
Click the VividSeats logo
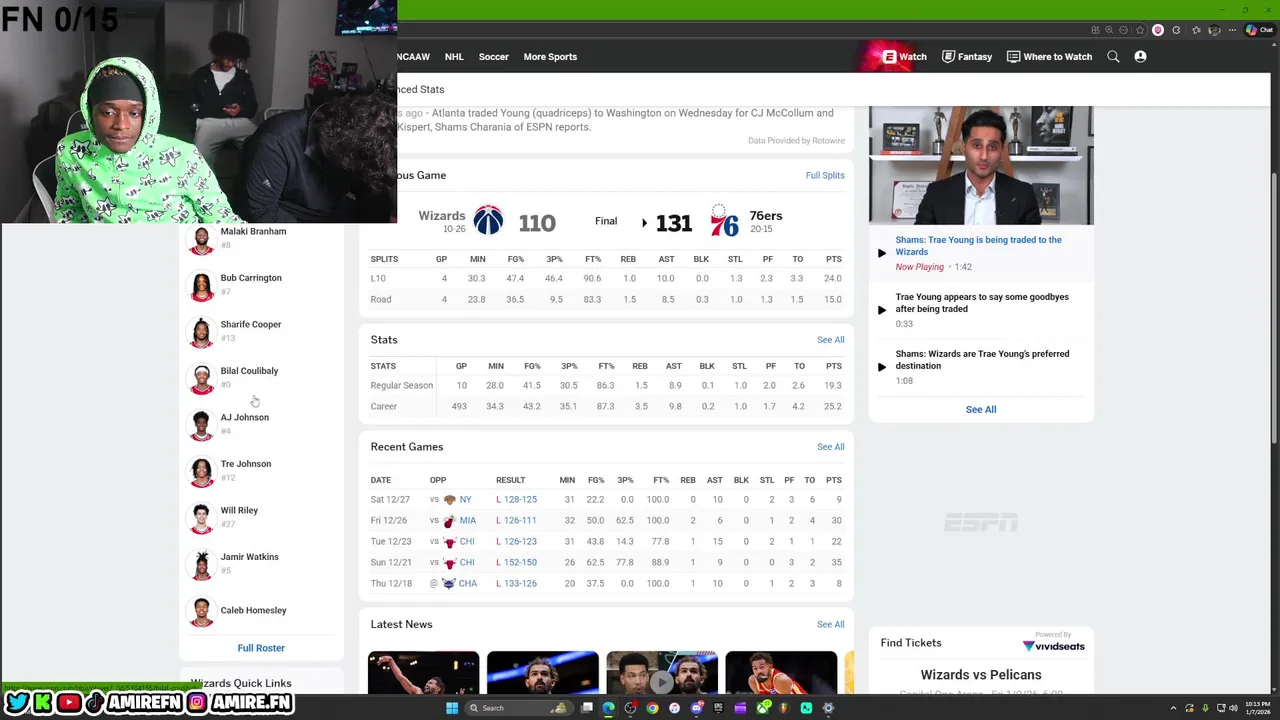[x=1053, y=645]
